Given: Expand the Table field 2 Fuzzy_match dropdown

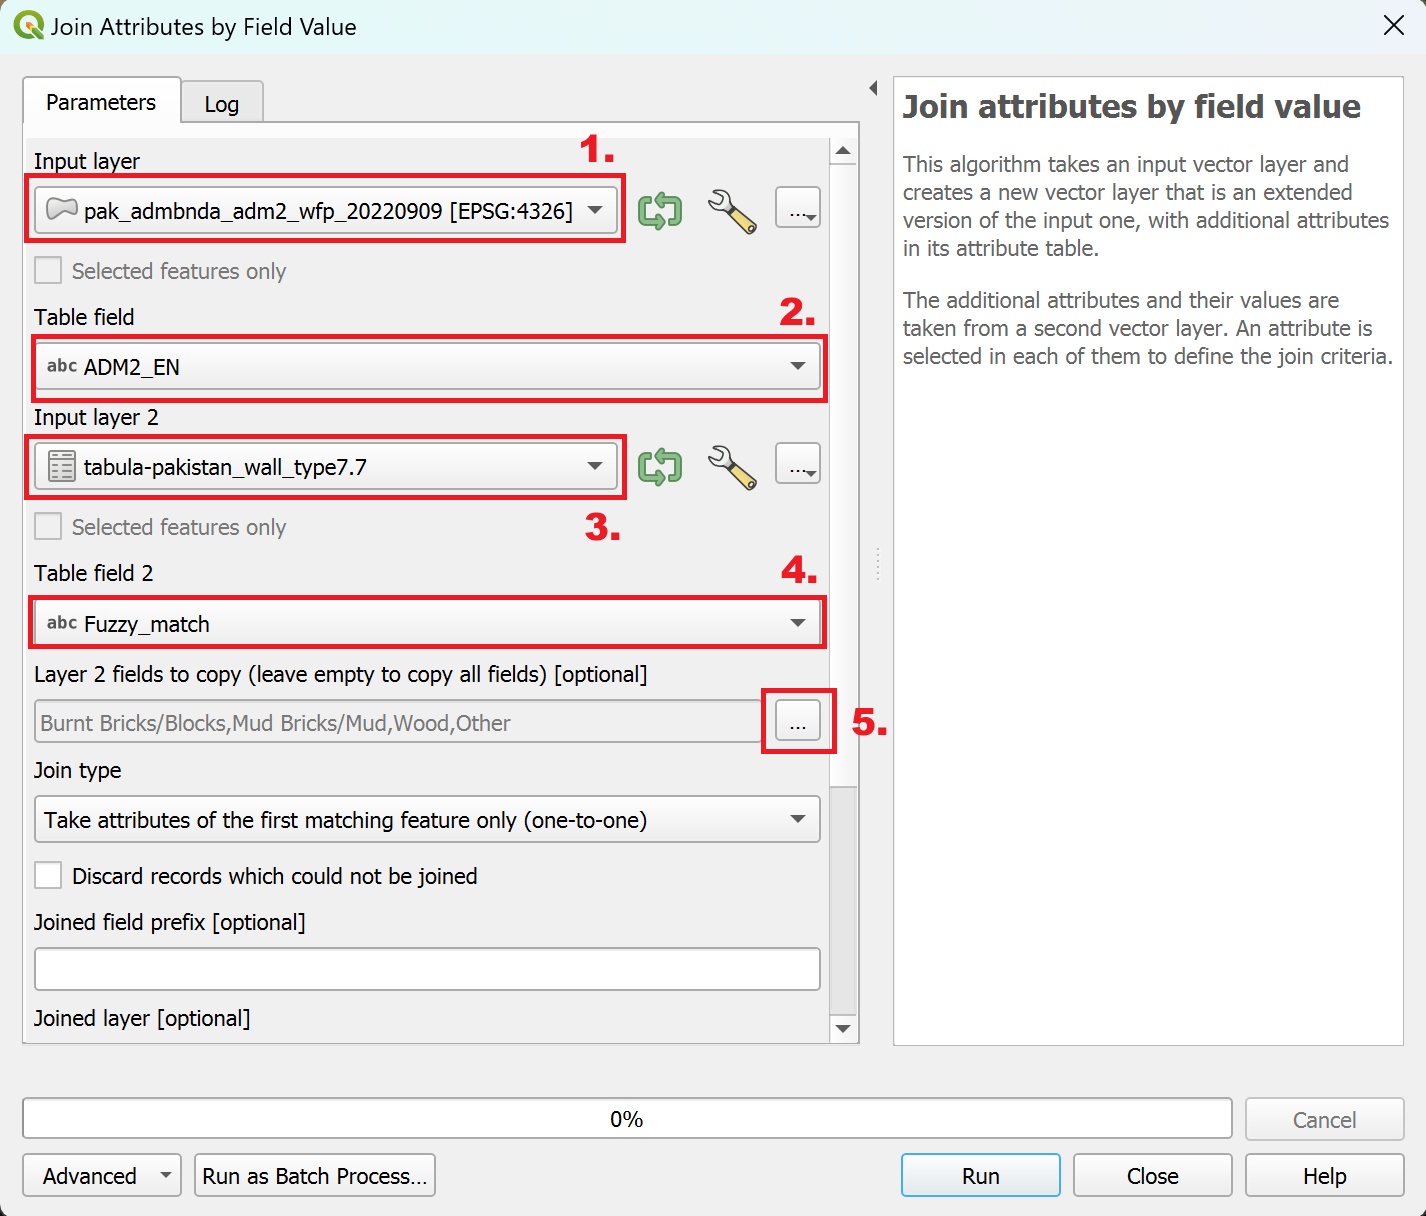Looking at the screenshot, I should (427, 623).
